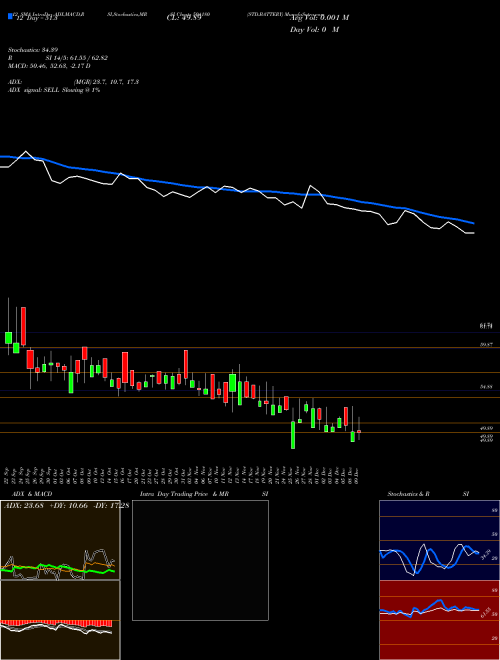Open the ADX indicator chart thumbnail

[x=60, y=540]
